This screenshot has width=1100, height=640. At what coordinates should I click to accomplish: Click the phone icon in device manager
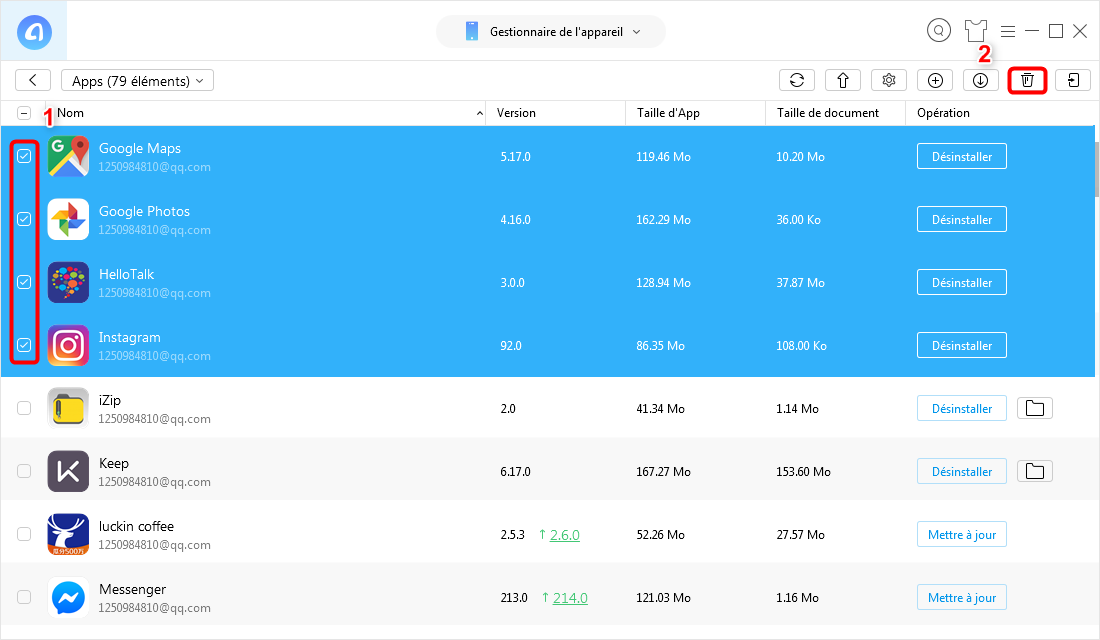(x=471, y=32)
